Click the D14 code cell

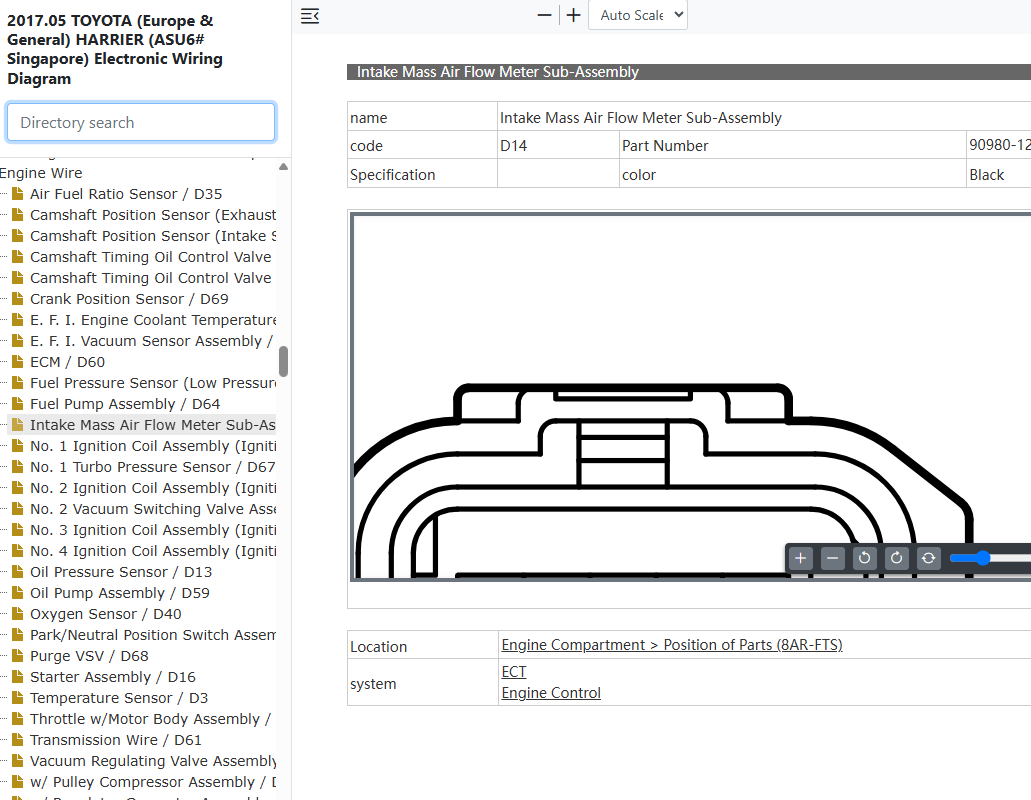(558, 145)
